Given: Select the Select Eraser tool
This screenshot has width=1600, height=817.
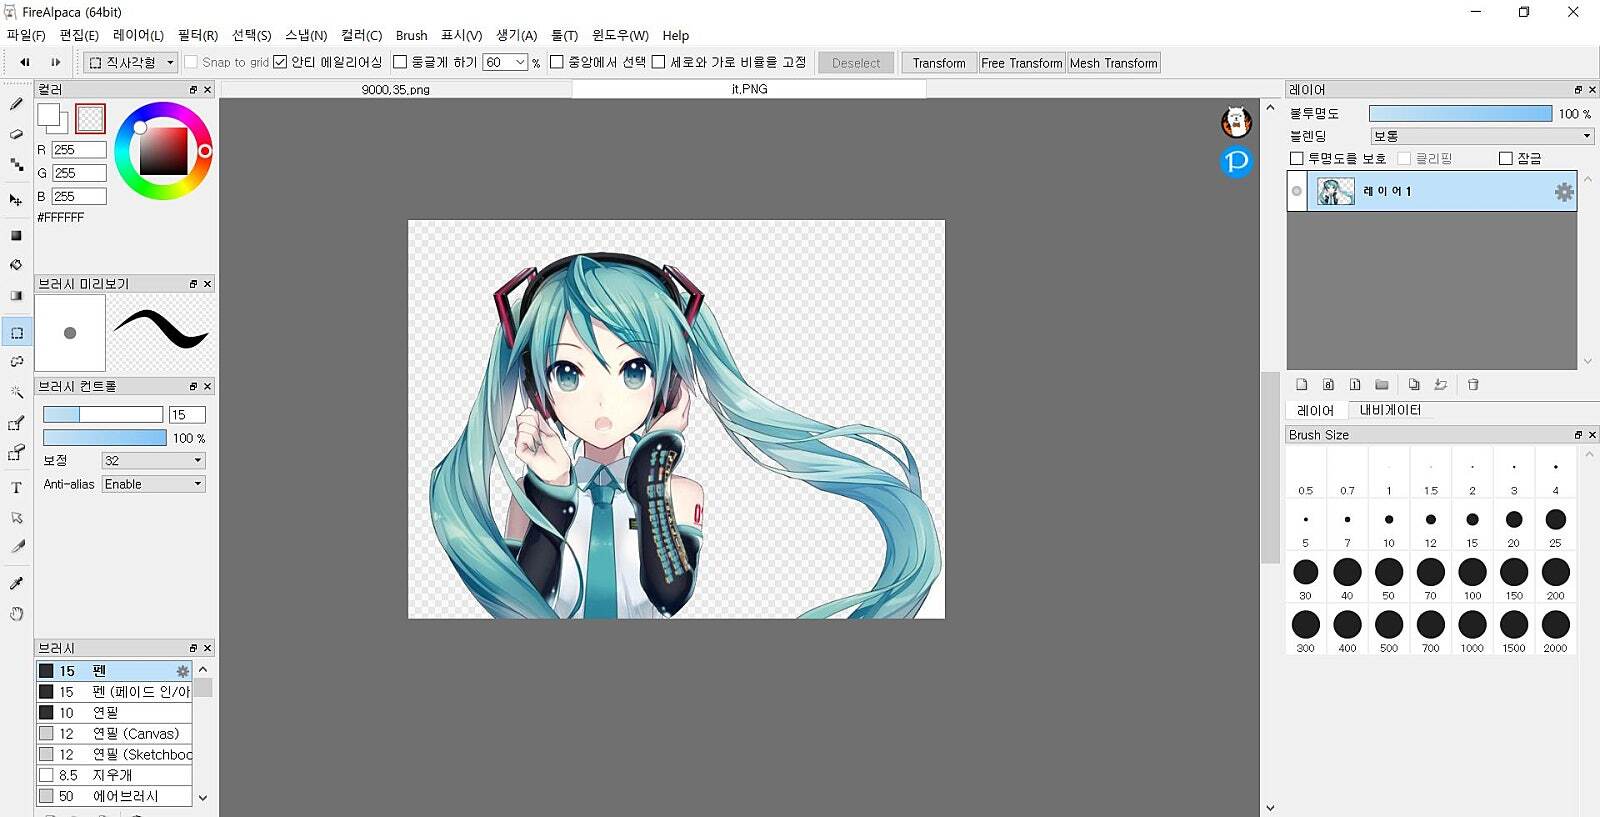Looking at the screenshot, I should (16, 454).
